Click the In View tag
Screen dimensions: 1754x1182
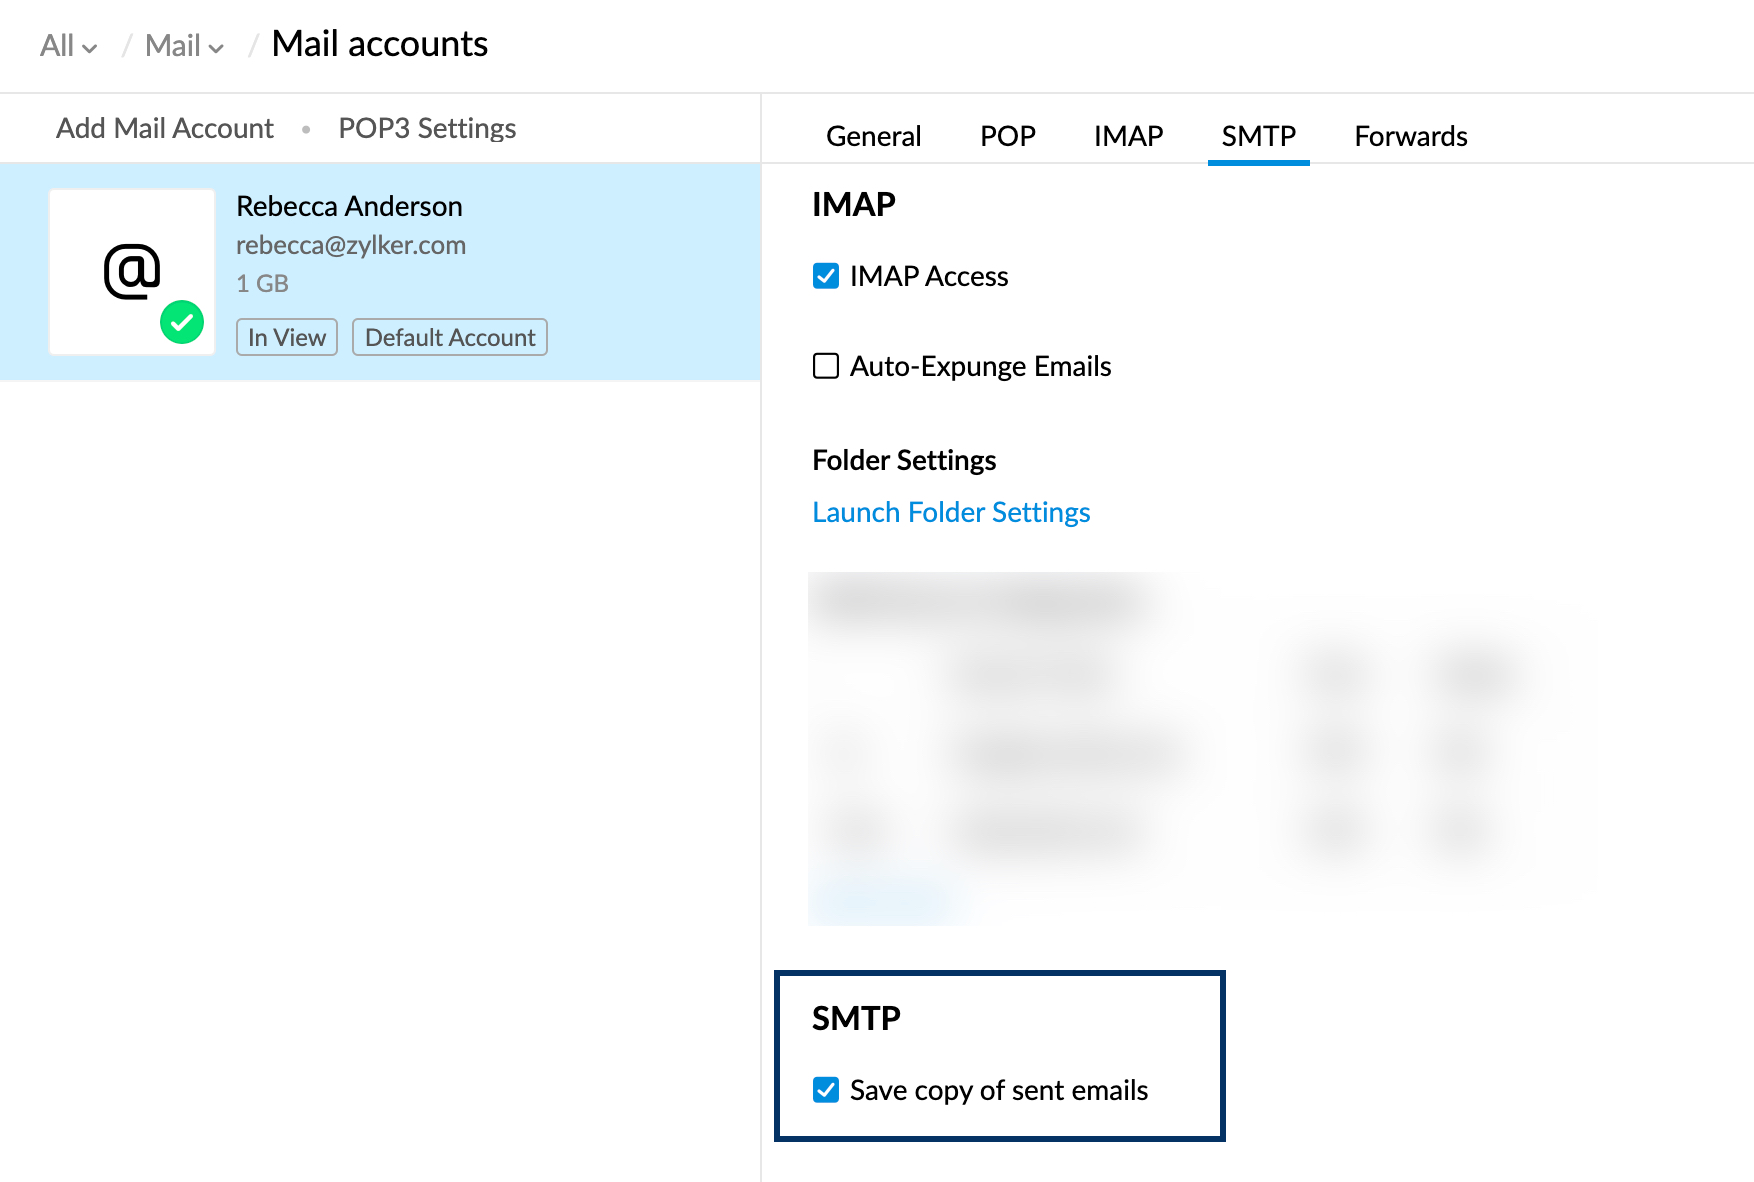click(x=287, y=337)
